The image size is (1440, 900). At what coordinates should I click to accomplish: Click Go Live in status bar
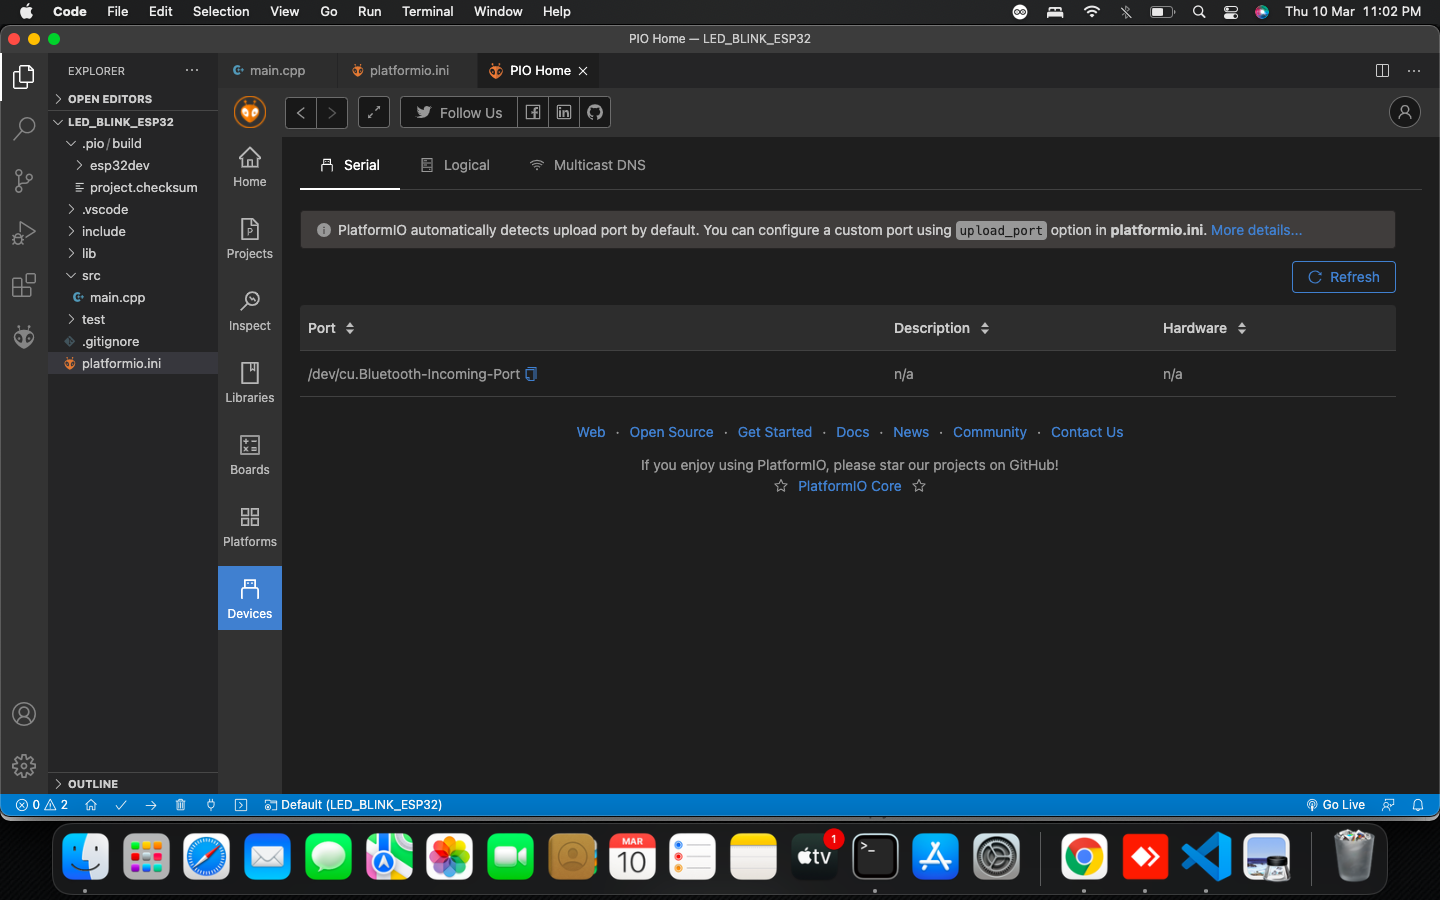(1335, 805)
